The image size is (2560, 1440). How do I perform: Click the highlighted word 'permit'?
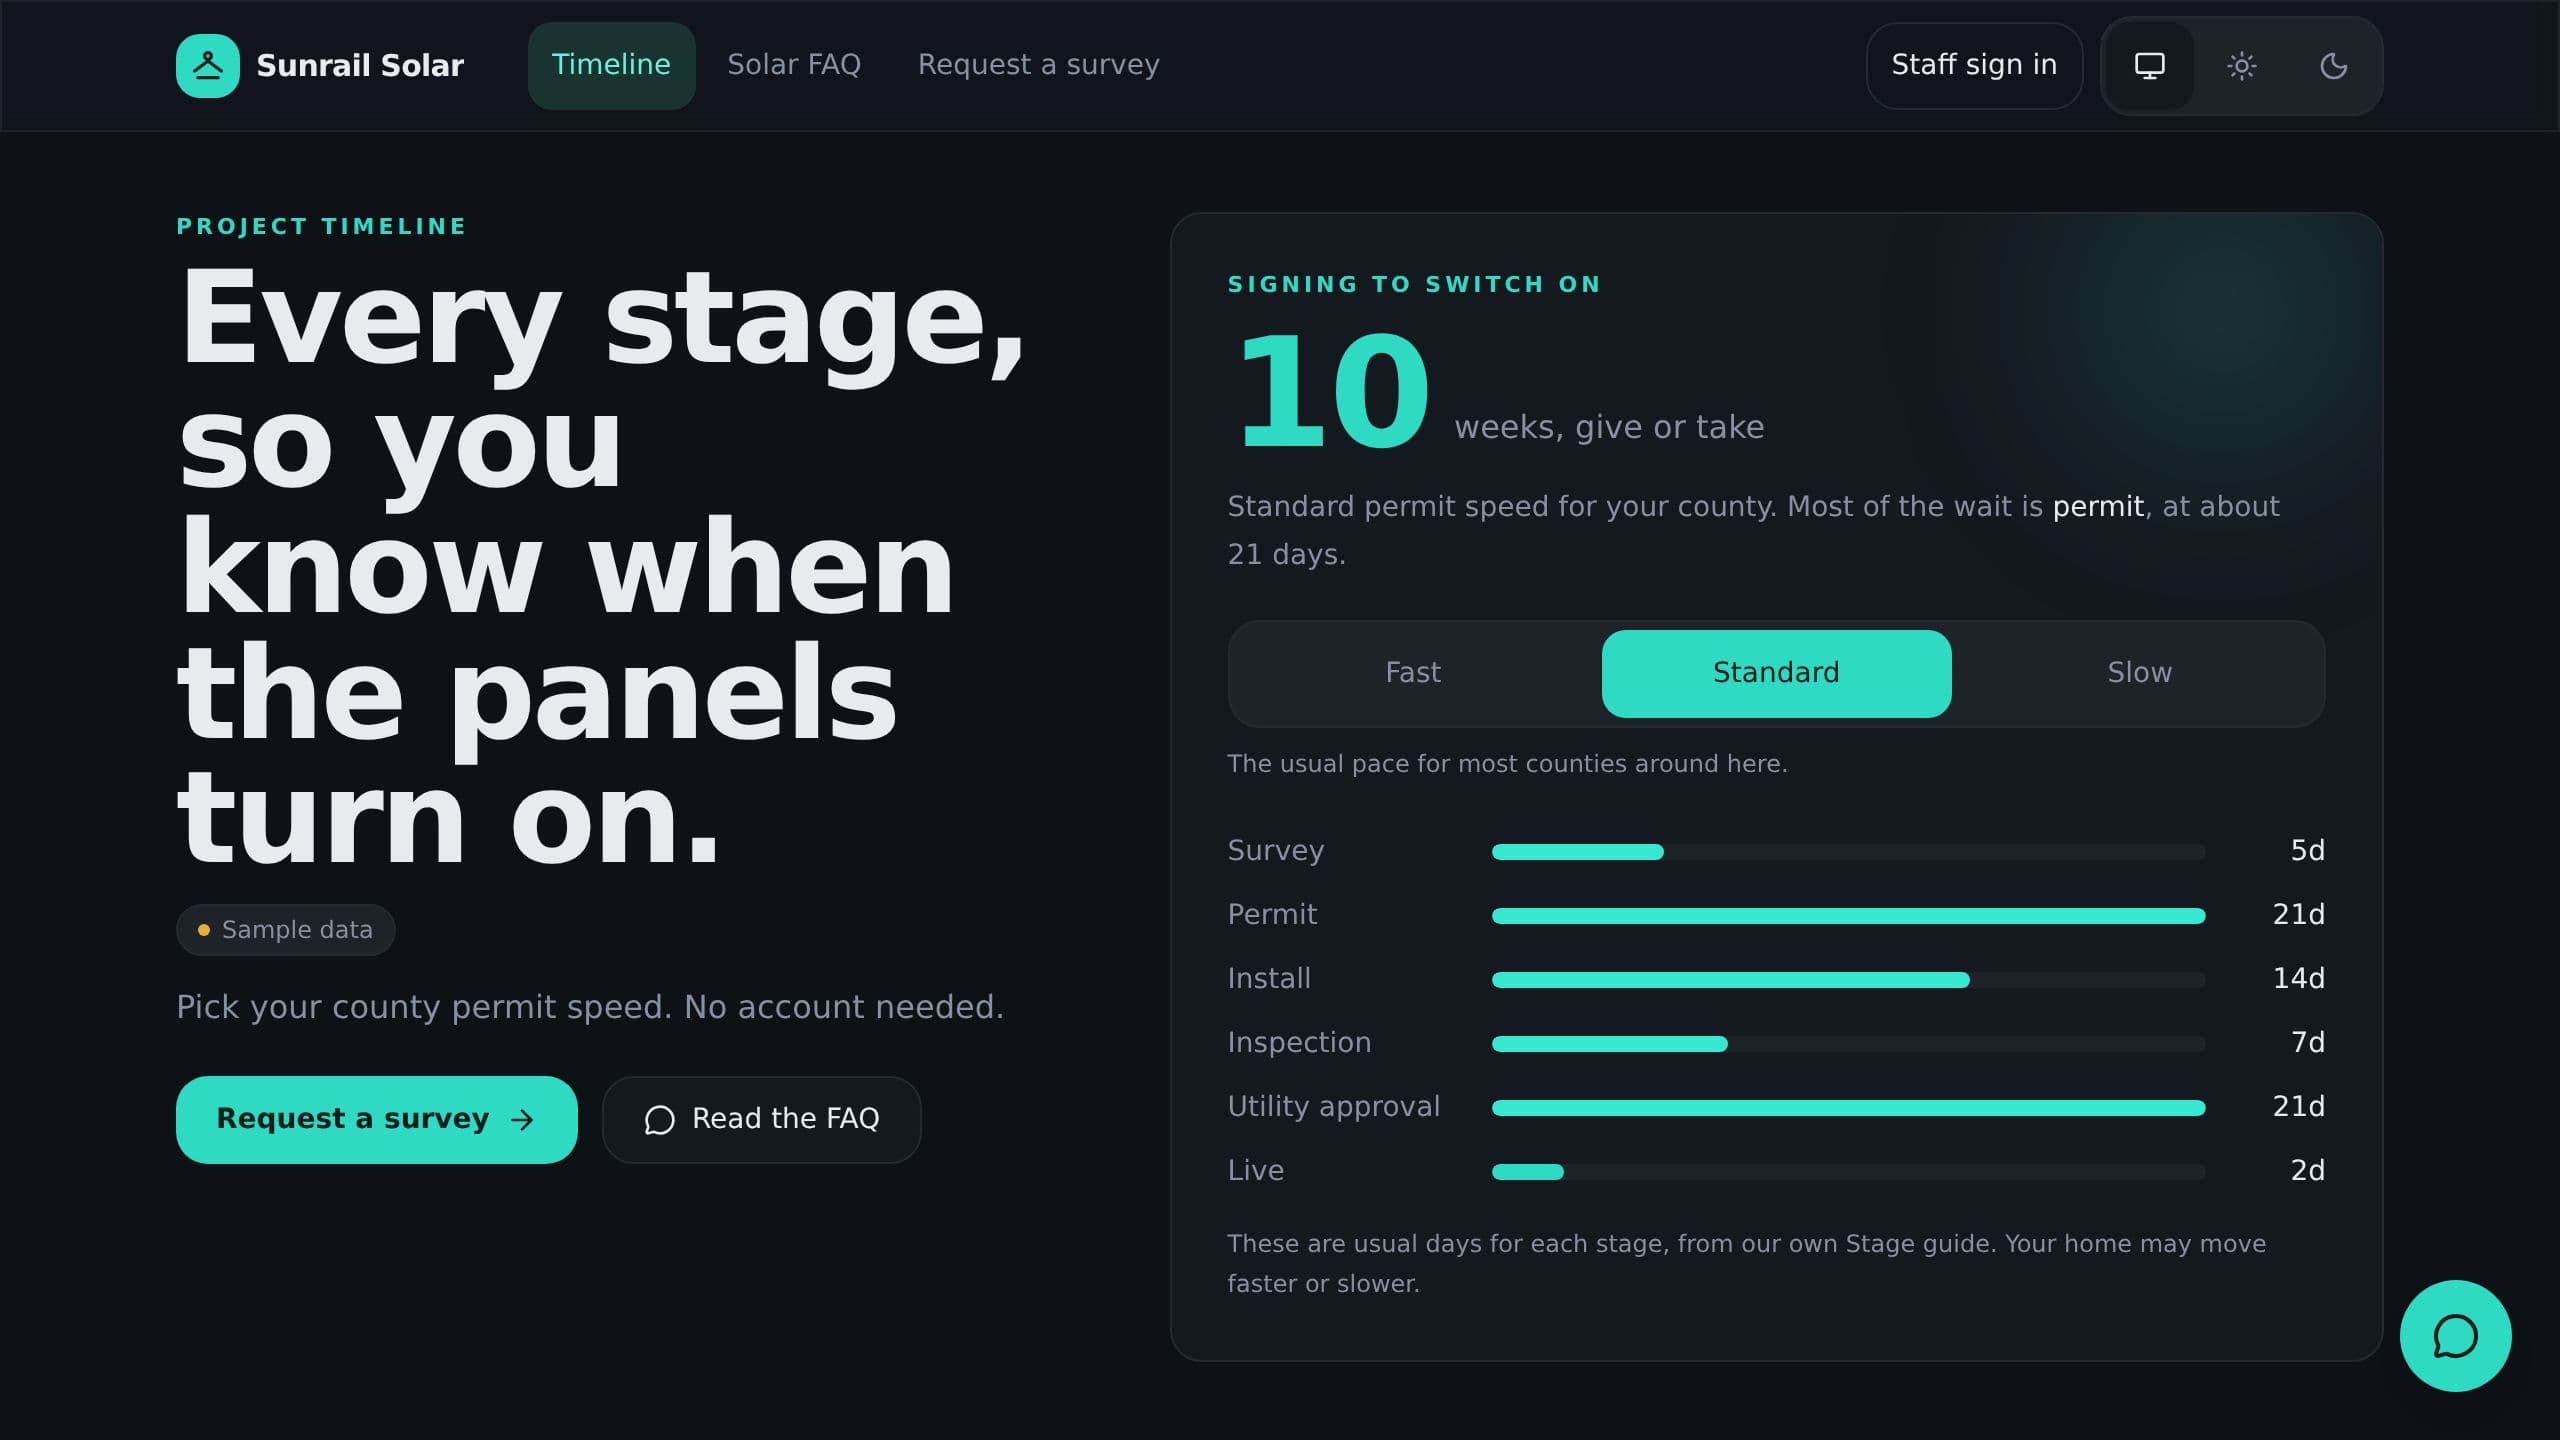coord(2098,506)
